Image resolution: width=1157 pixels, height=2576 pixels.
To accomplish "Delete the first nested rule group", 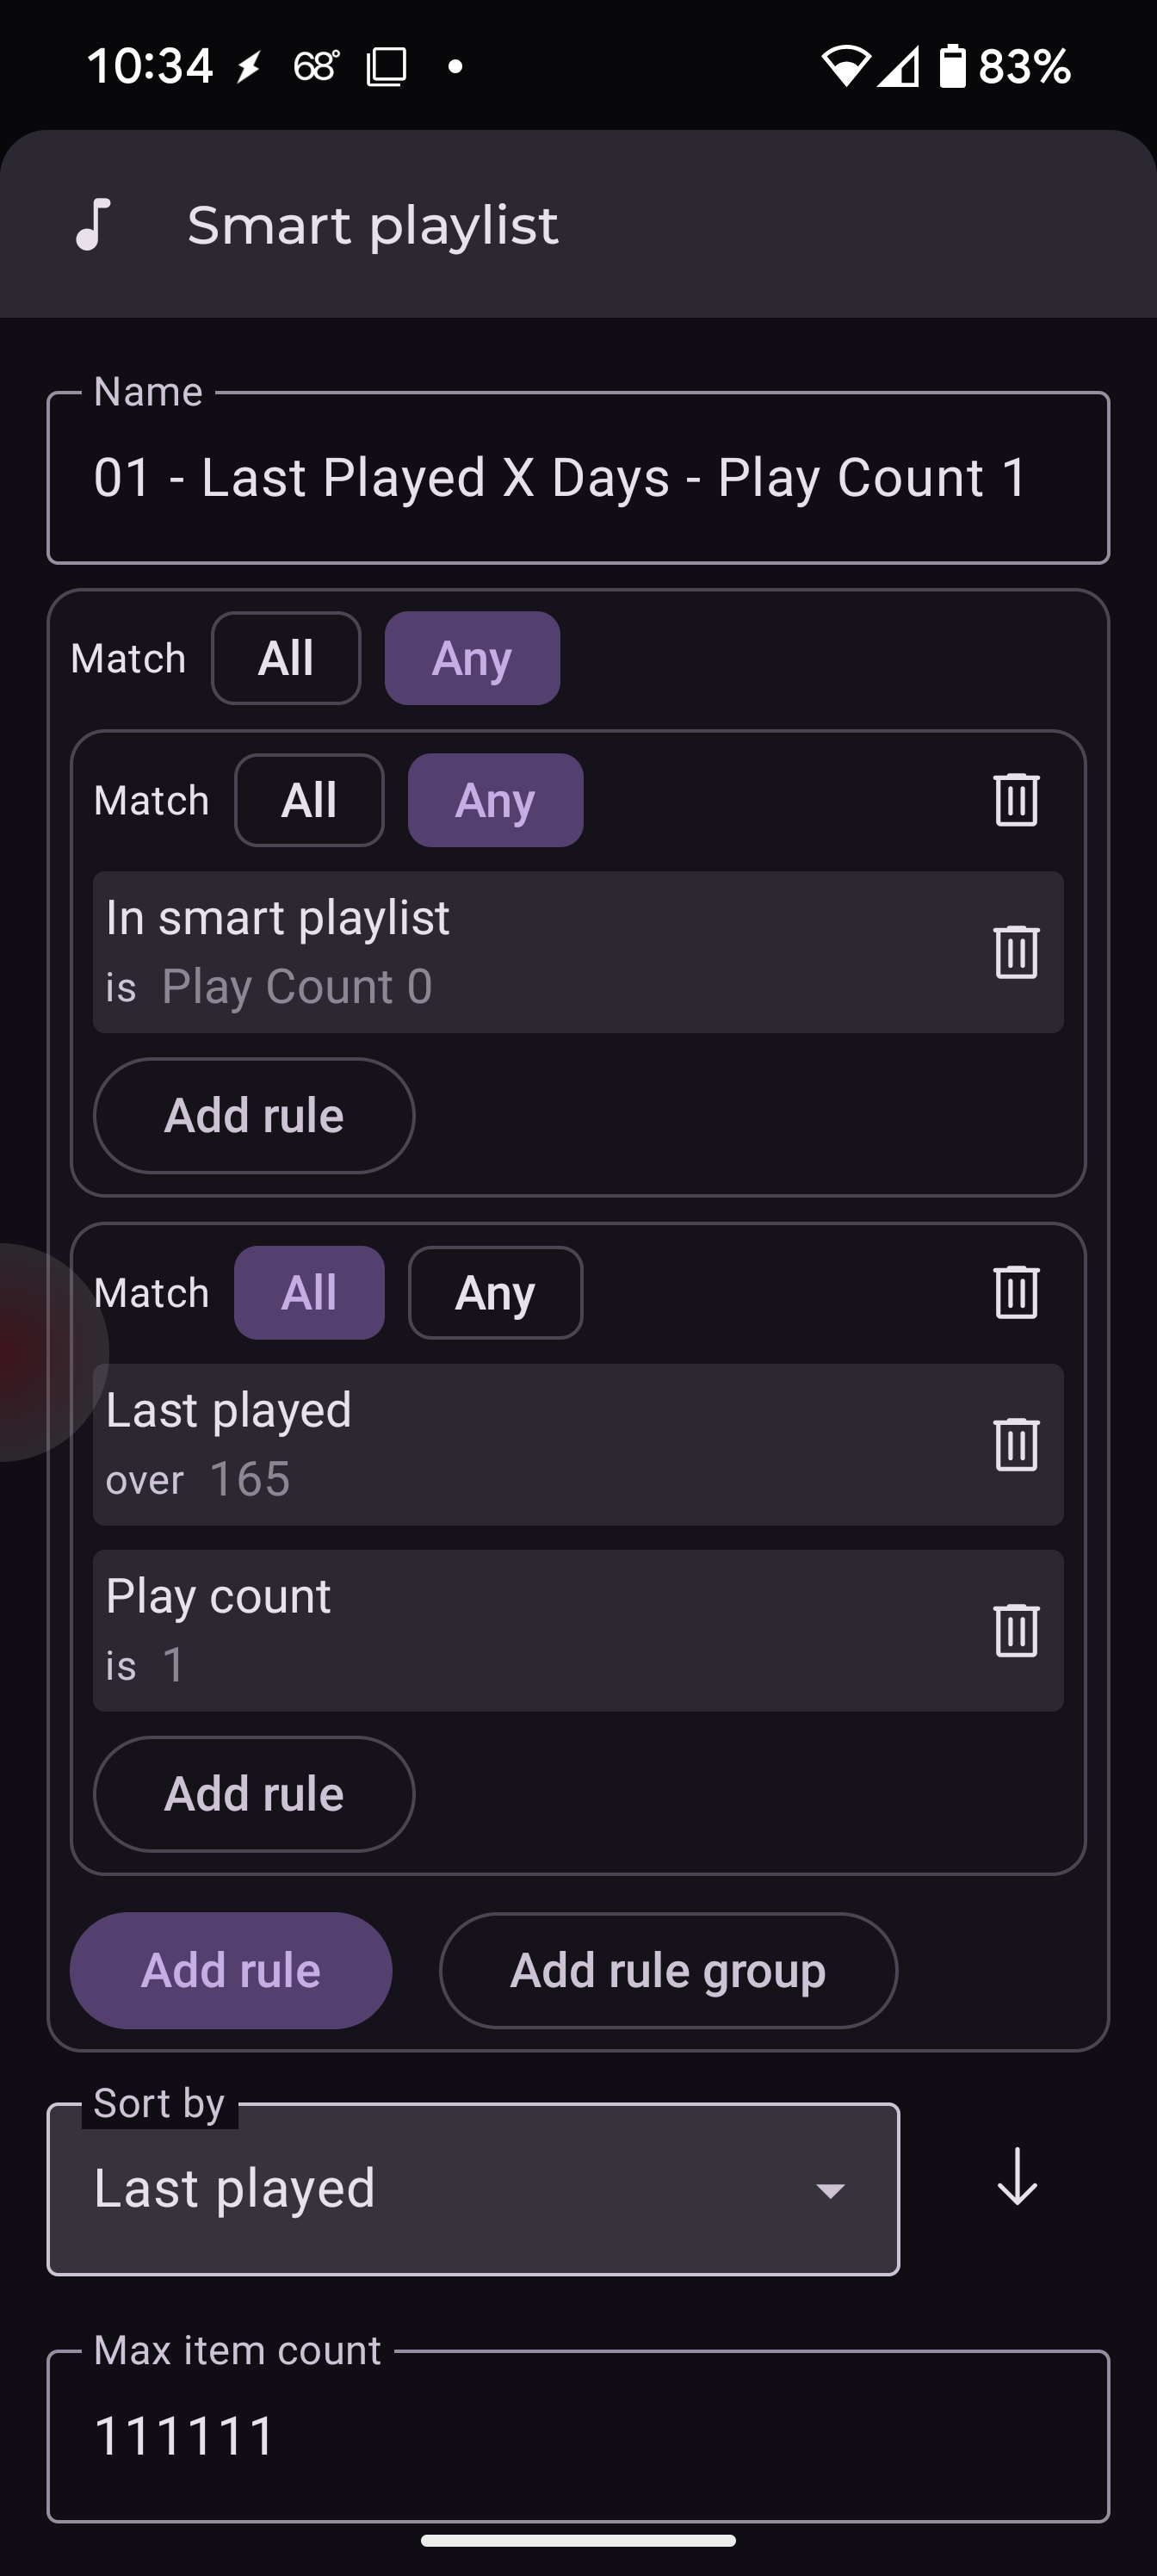I will [1016, 800].
